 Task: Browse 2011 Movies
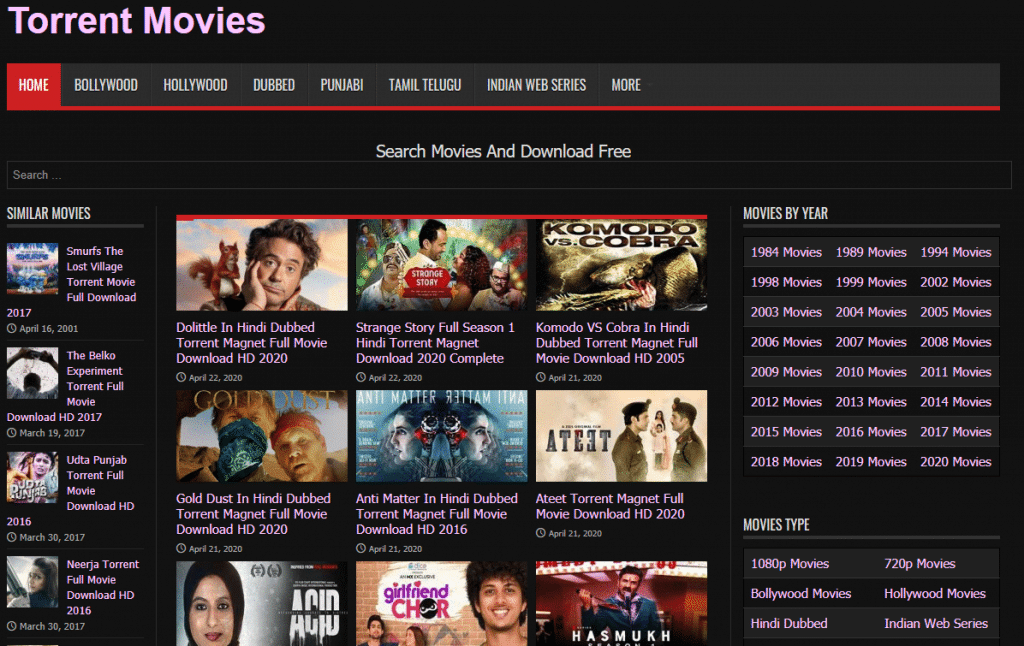956,372
